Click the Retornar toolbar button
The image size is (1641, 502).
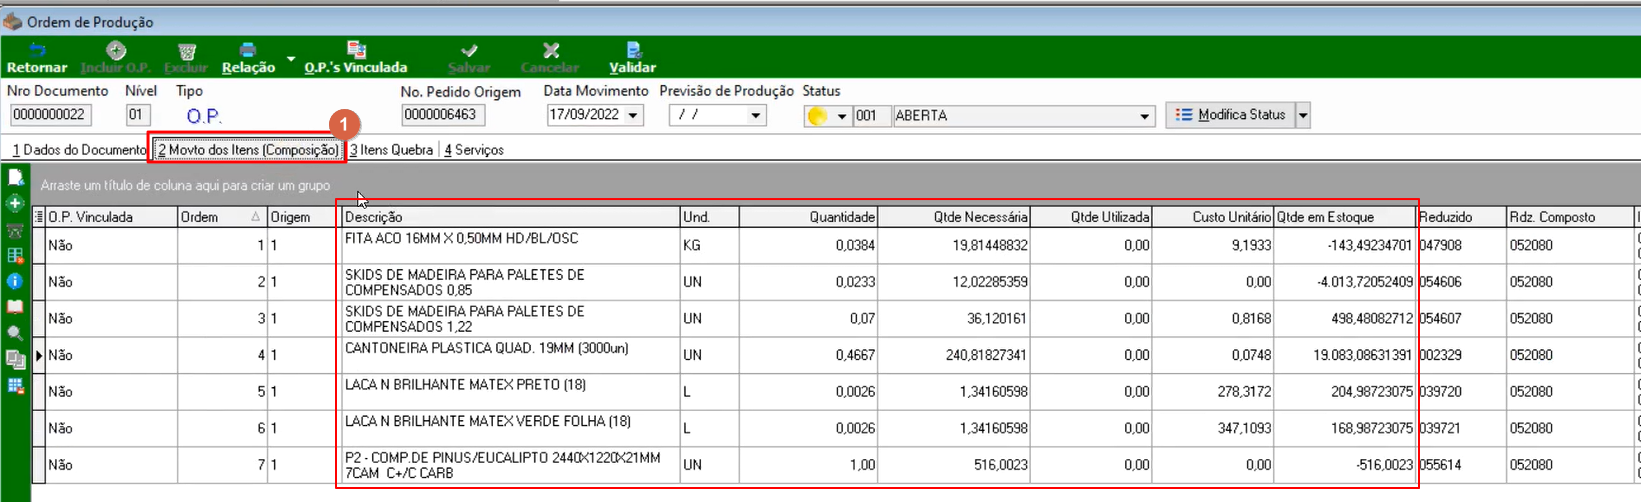pyautogui.click(x=37, y=58)
